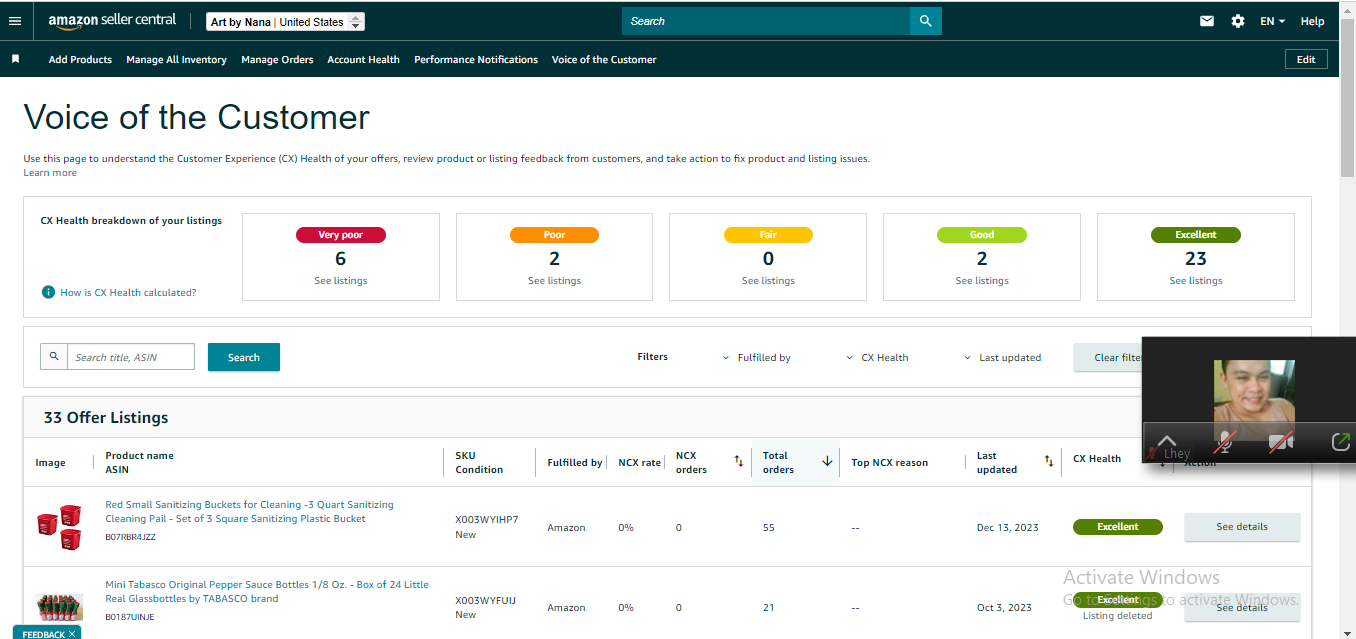Click the bookmark icon in navigation bar
The height and width of the screenshot is (639, 1356).
coord(15,59)
